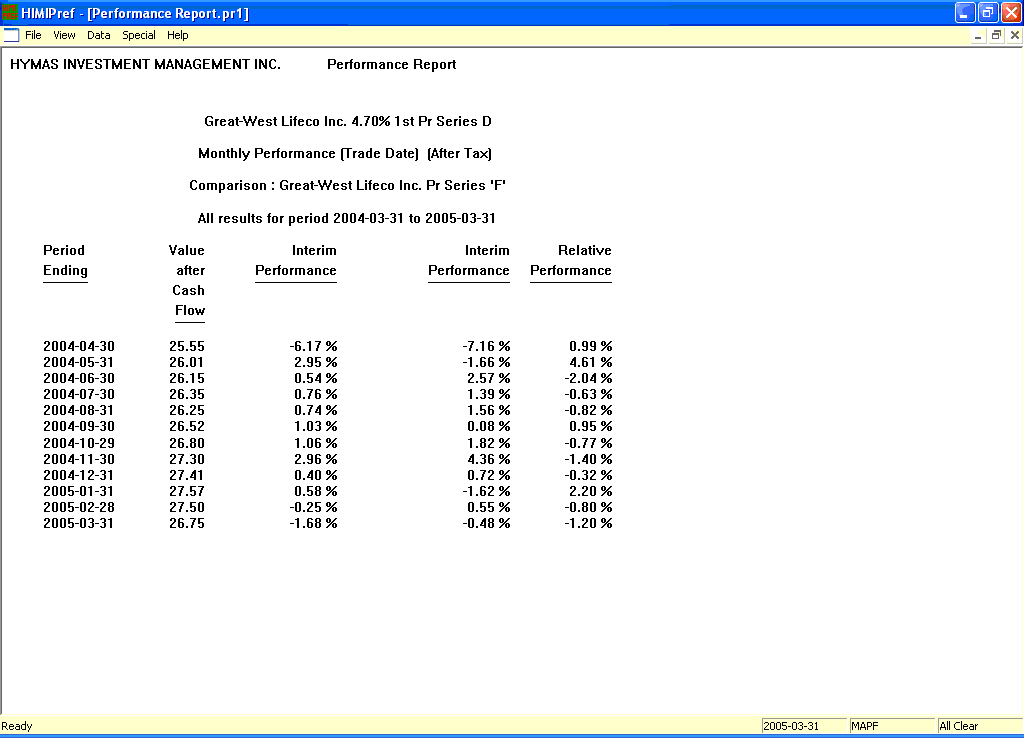The height and width of the screenshot is (738, 1024).
Task: Select the 2004-08-31 period row date
Action: pos(78,410)
